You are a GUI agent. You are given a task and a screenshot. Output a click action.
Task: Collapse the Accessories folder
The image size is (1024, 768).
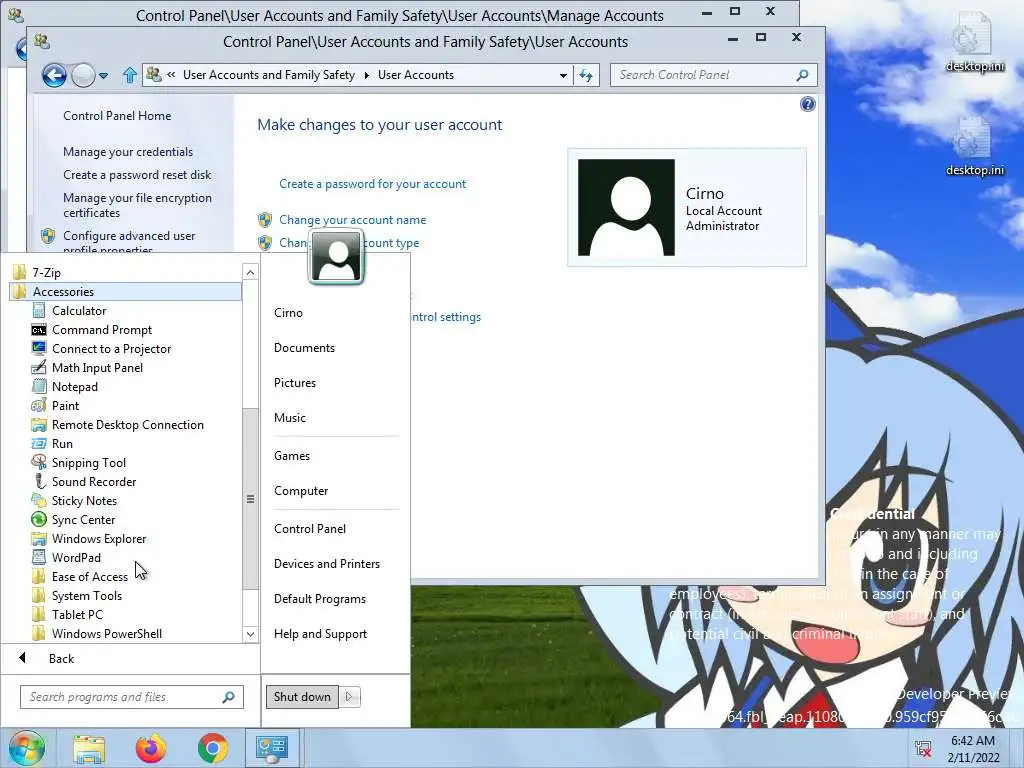(125, 291)
